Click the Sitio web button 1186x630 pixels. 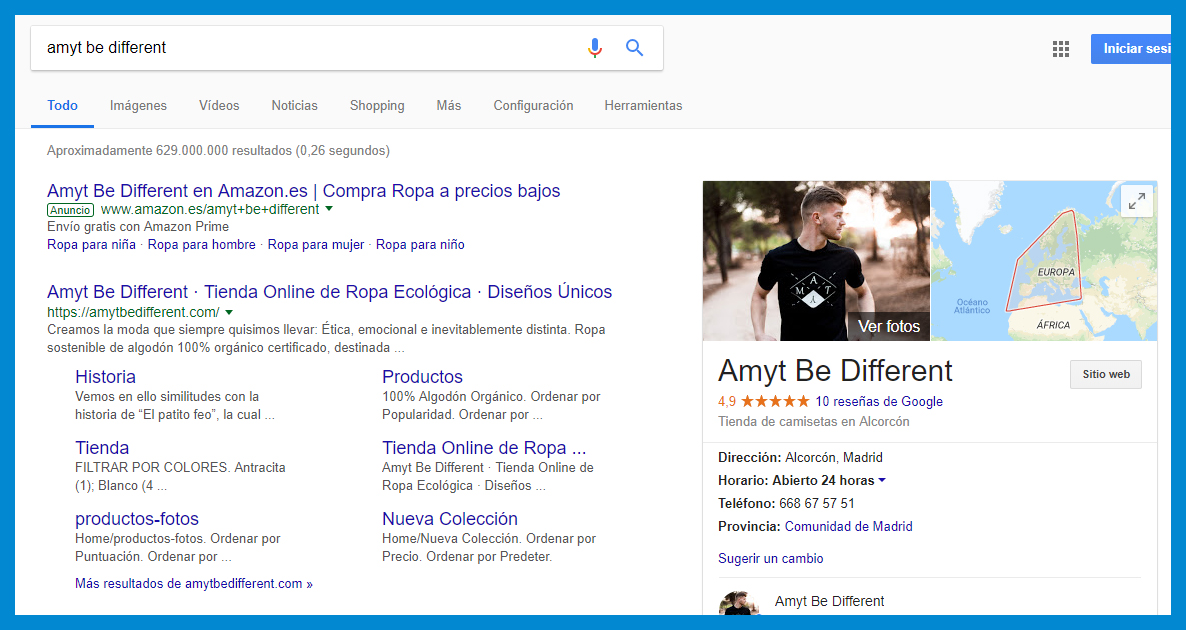(x=1106, y=374)
